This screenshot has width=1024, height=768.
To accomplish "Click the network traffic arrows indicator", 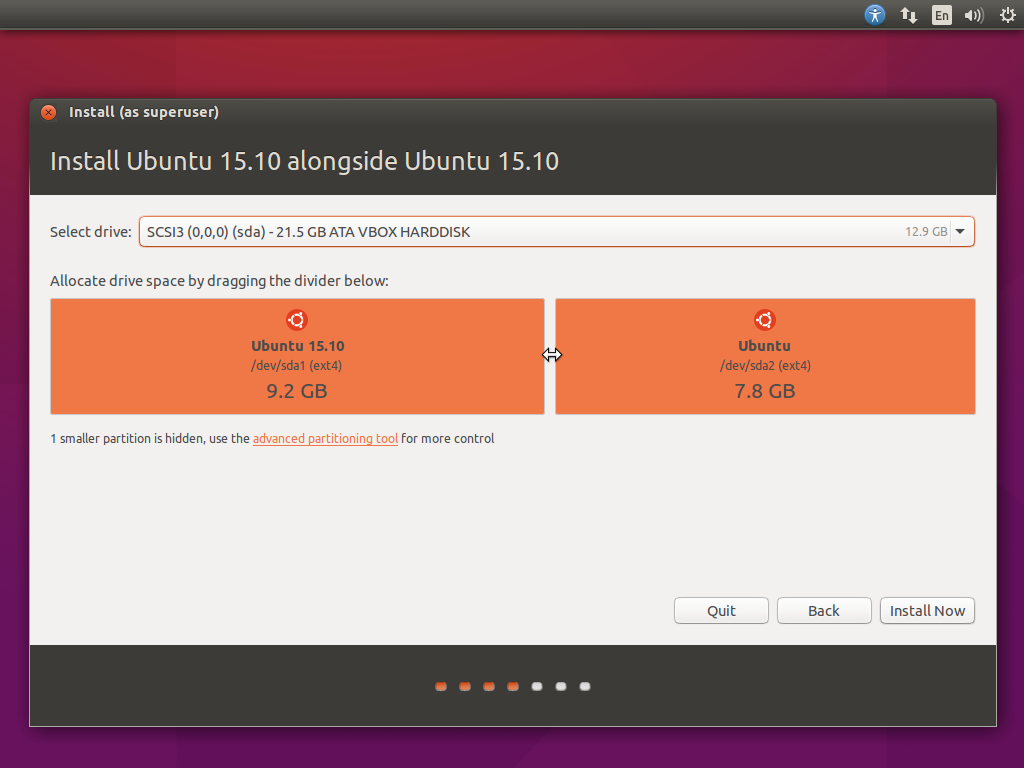I will 908,15.
